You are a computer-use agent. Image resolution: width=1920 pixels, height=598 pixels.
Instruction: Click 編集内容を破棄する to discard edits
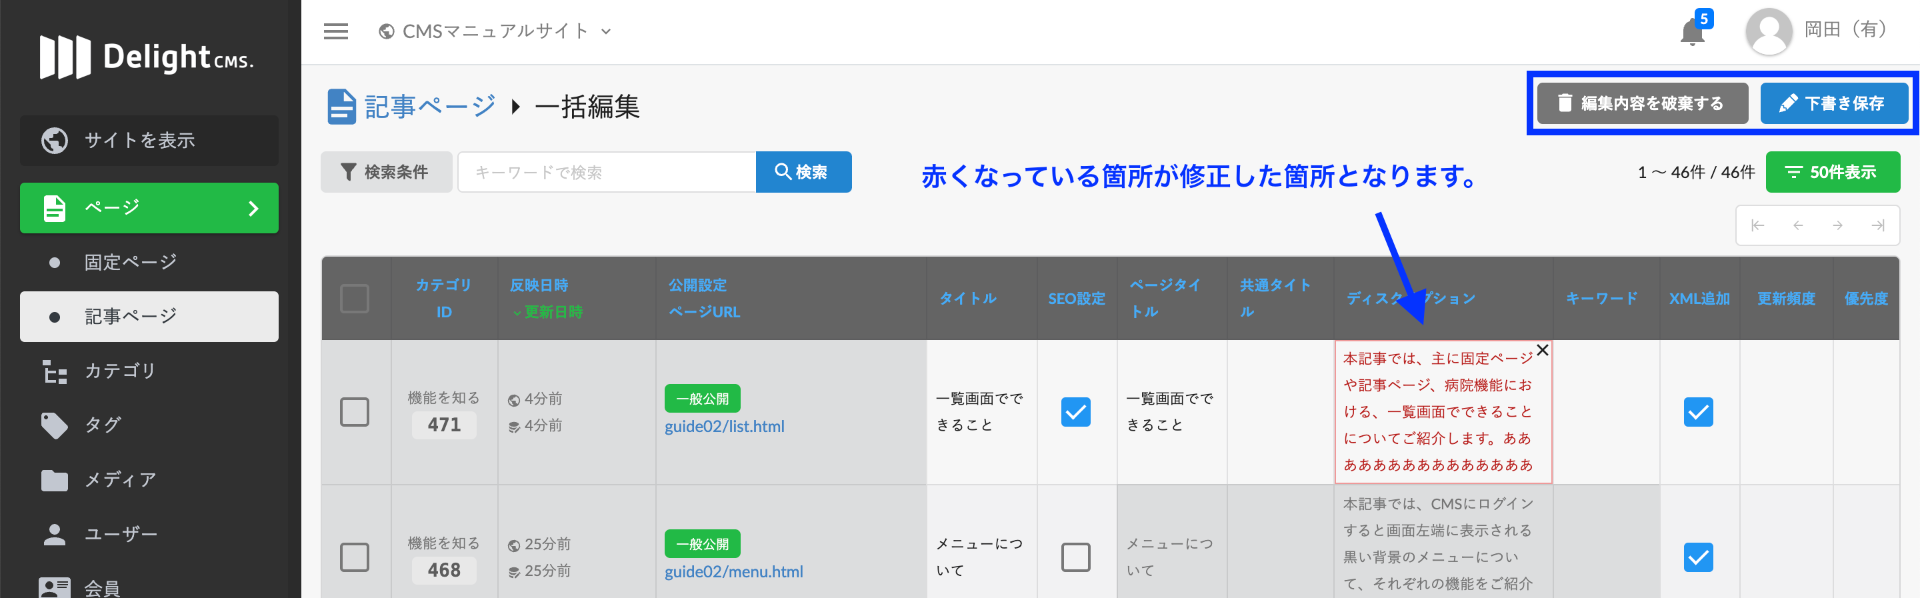coord(1642,103)
